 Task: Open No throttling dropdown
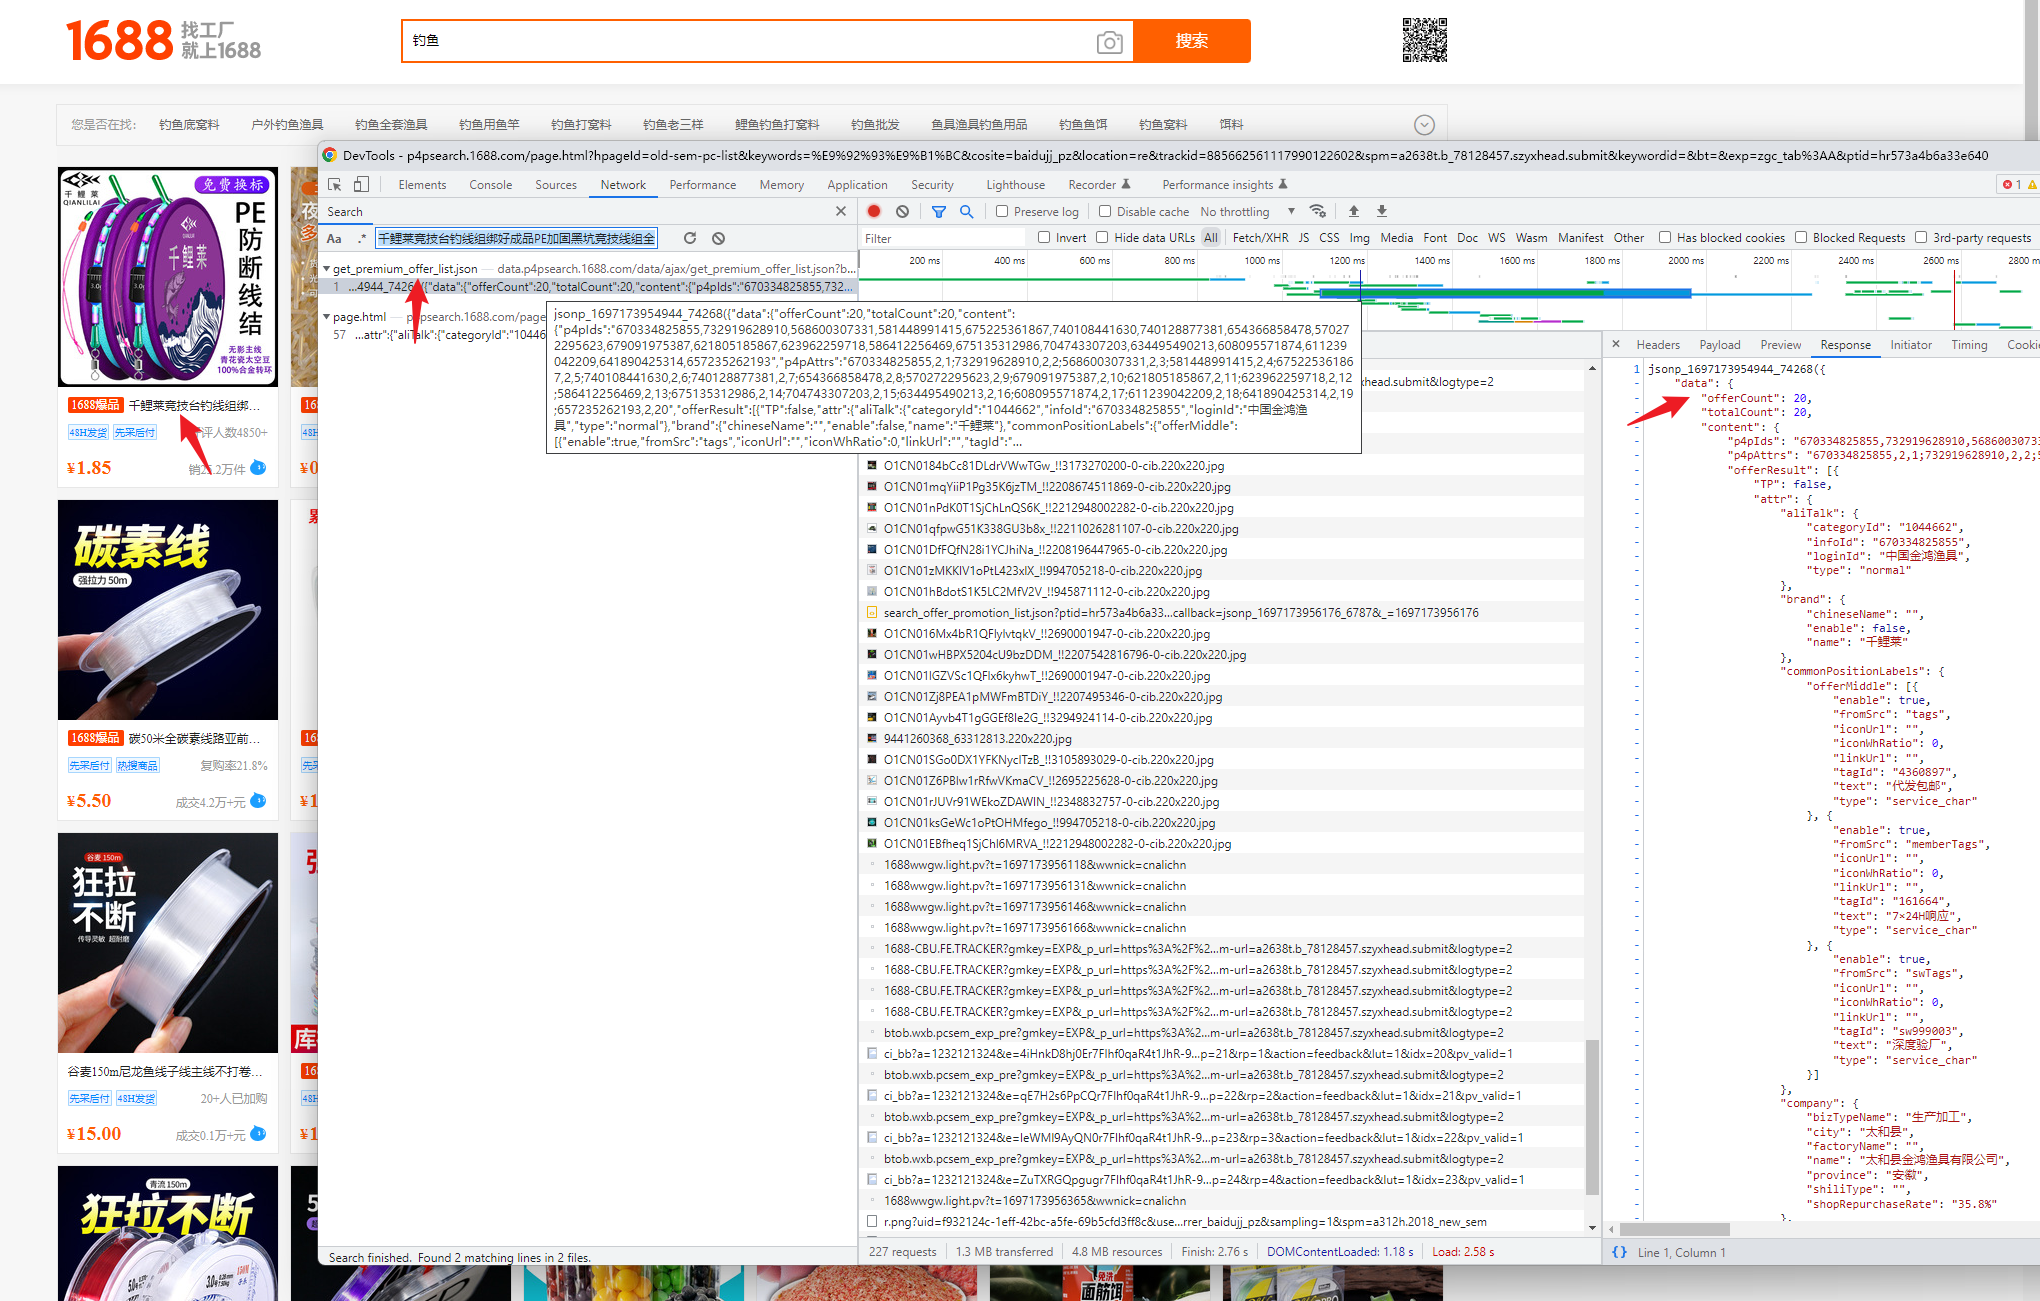coord(1247,211)
